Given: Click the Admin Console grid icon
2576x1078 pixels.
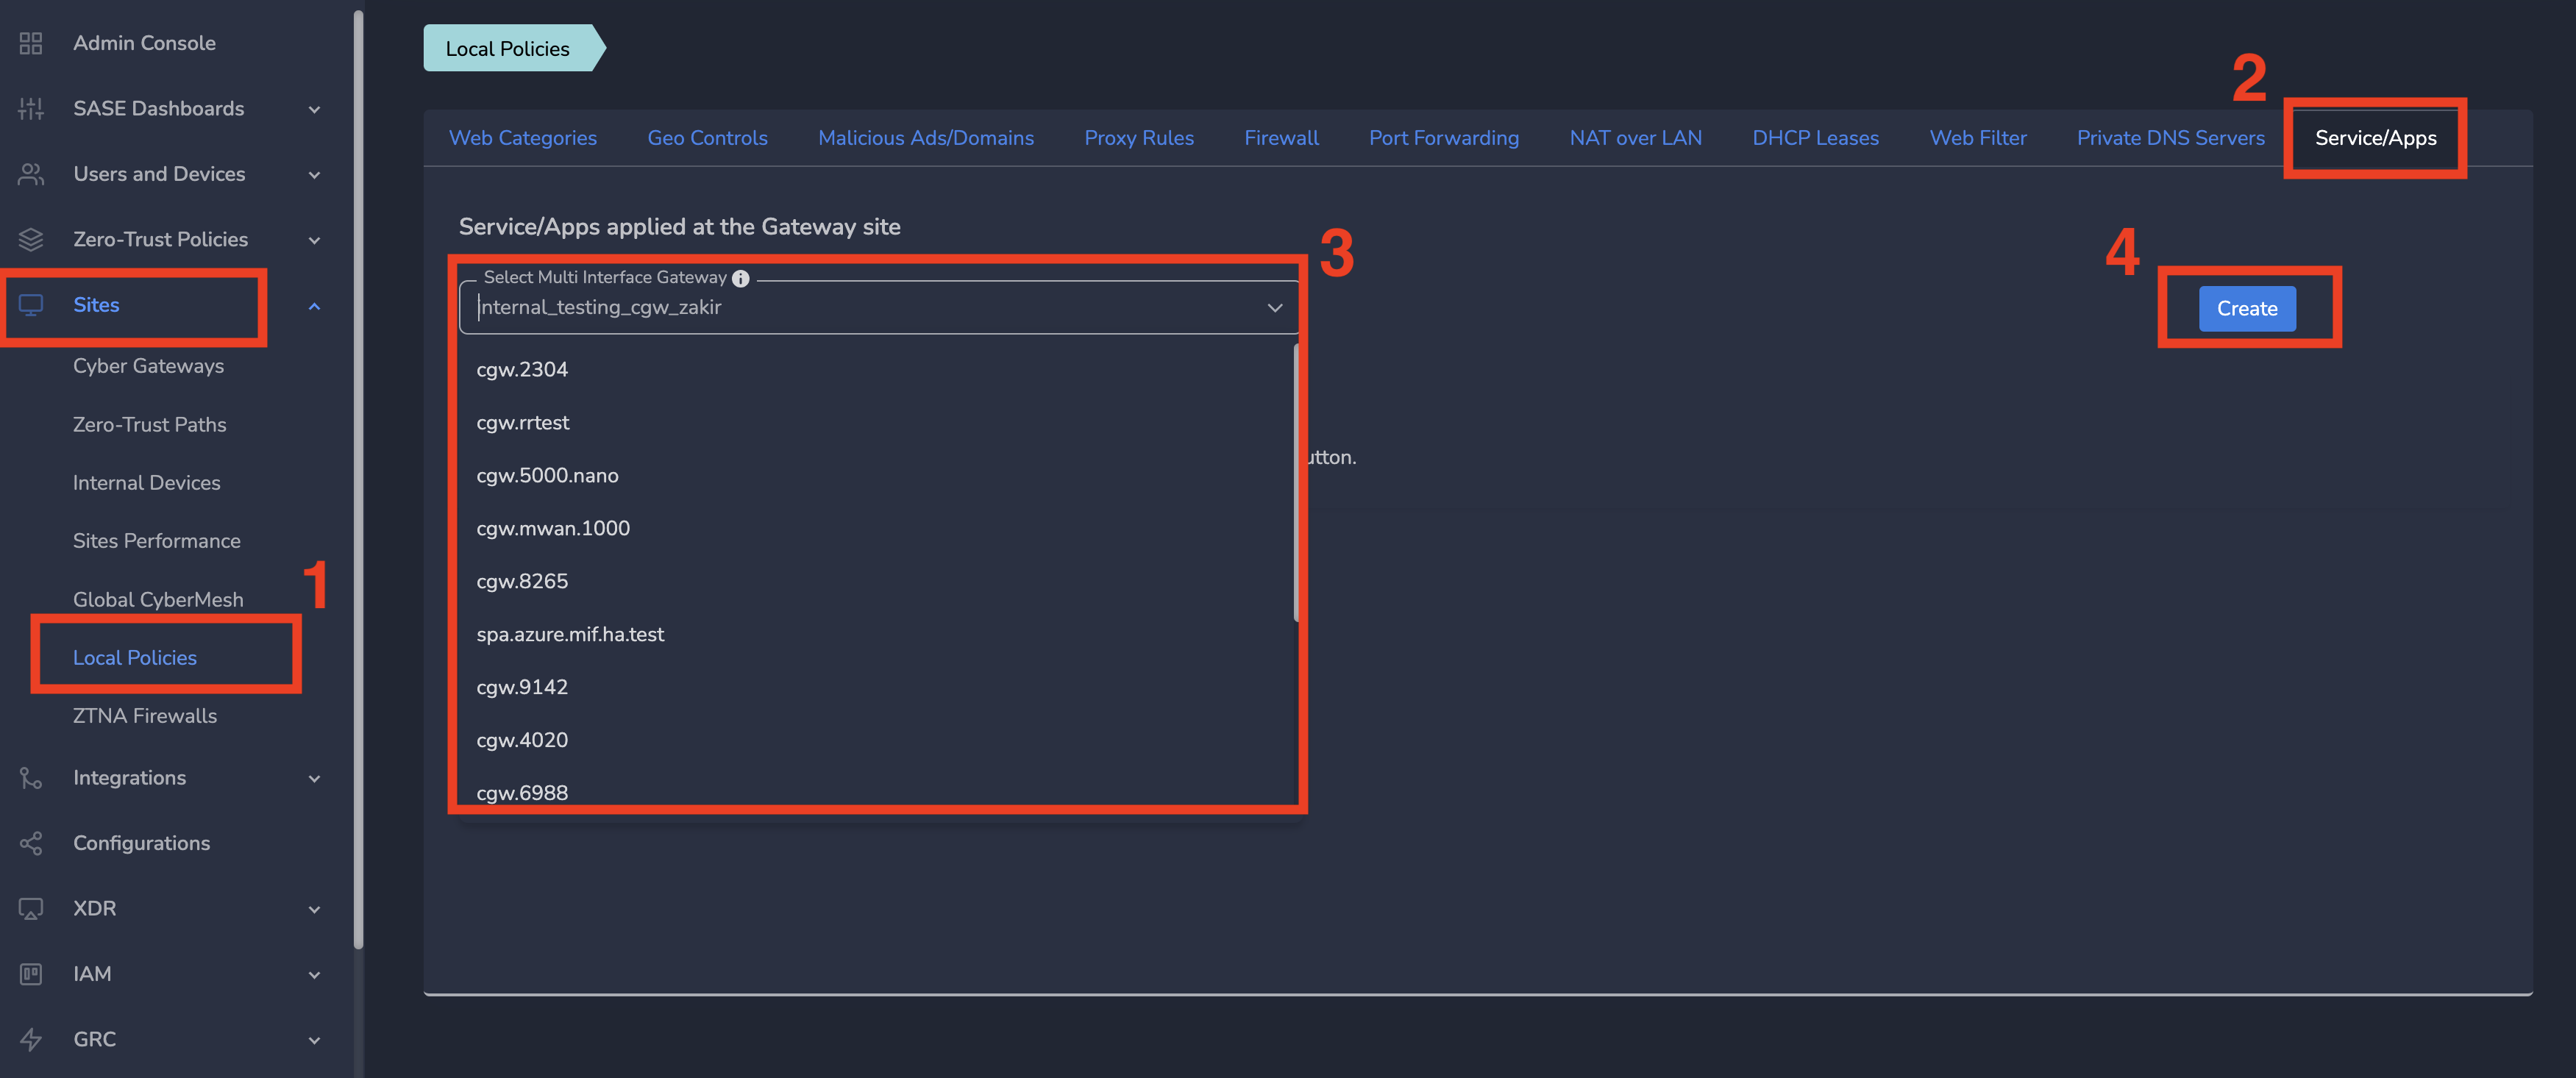Looking at the screenshot, I should 31,43.
